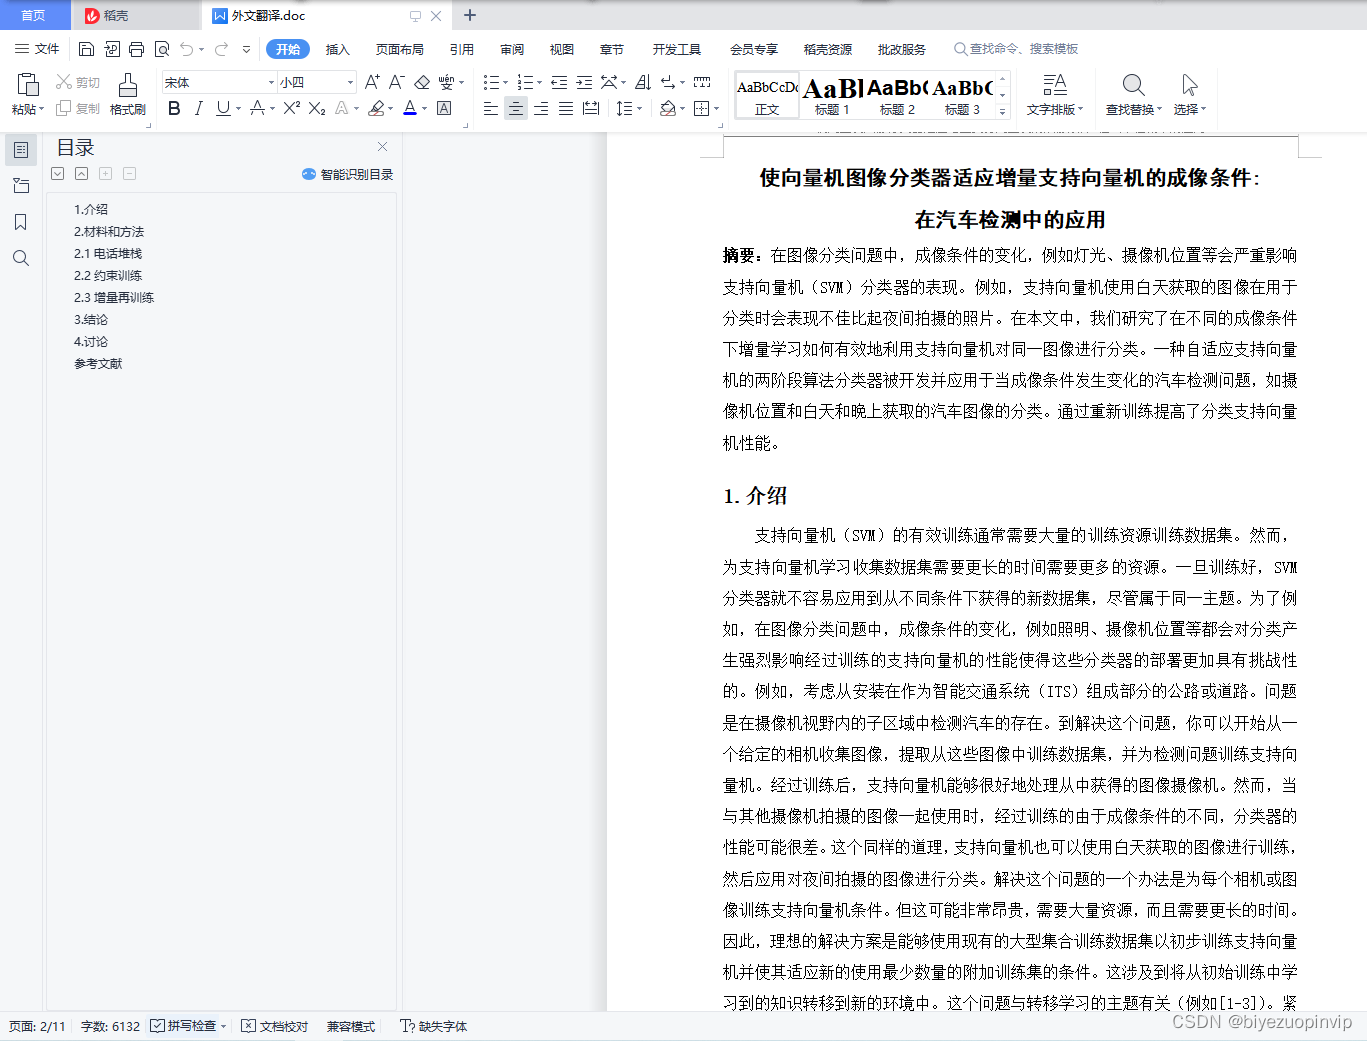Toggle spell check (拼写检查) in status bar
The image size is (1367, 1041).
click(184, 1026)
